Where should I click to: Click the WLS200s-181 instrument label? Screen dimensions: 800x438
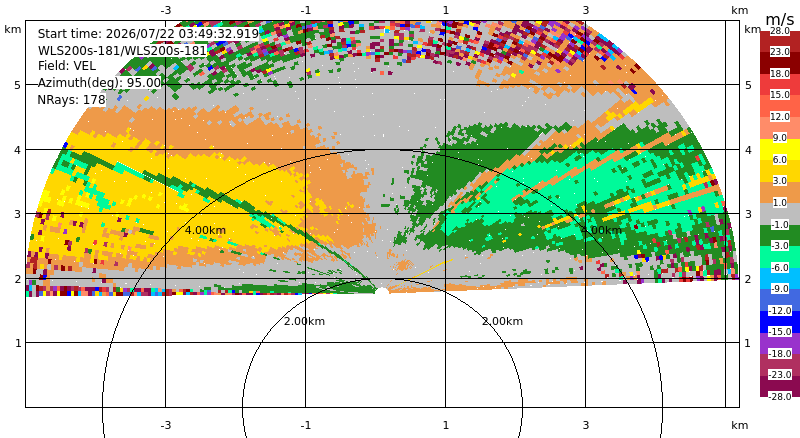point(122,50)
